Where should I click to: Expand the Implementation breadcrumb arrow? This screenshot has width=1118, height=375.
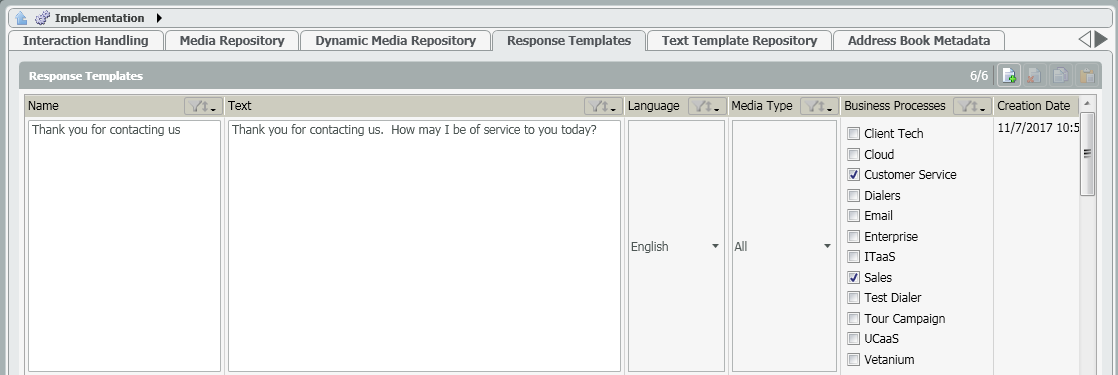(x=159, y=18)
